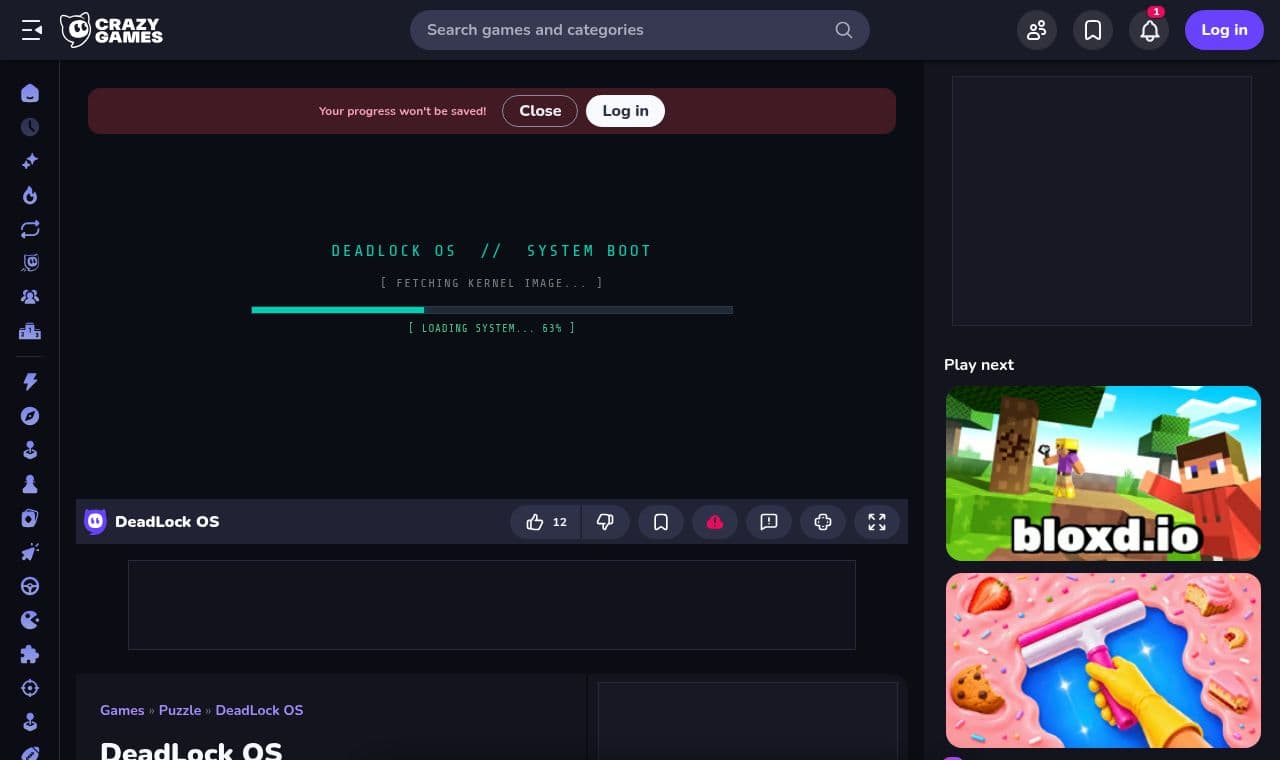Open the Pac-Man arcade category icon
This screenshot has width=1280, height=760.
pyautogui.click(x=30, y=620)
